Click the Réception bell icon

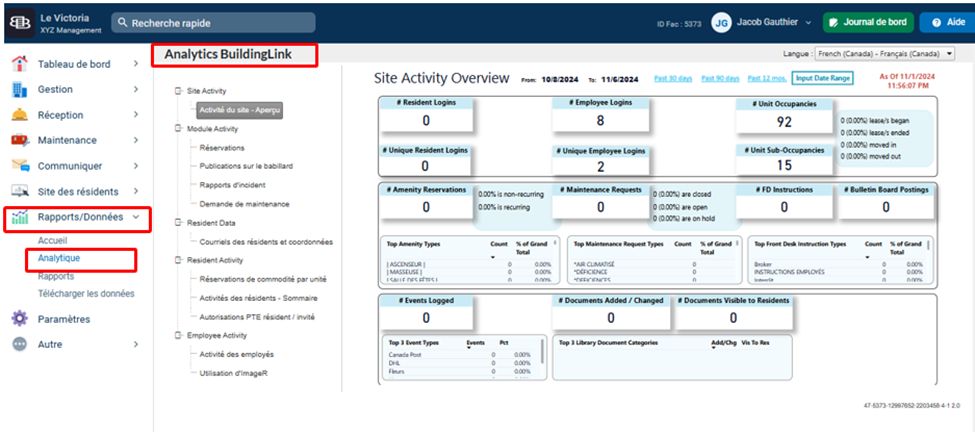pos(20,115)
